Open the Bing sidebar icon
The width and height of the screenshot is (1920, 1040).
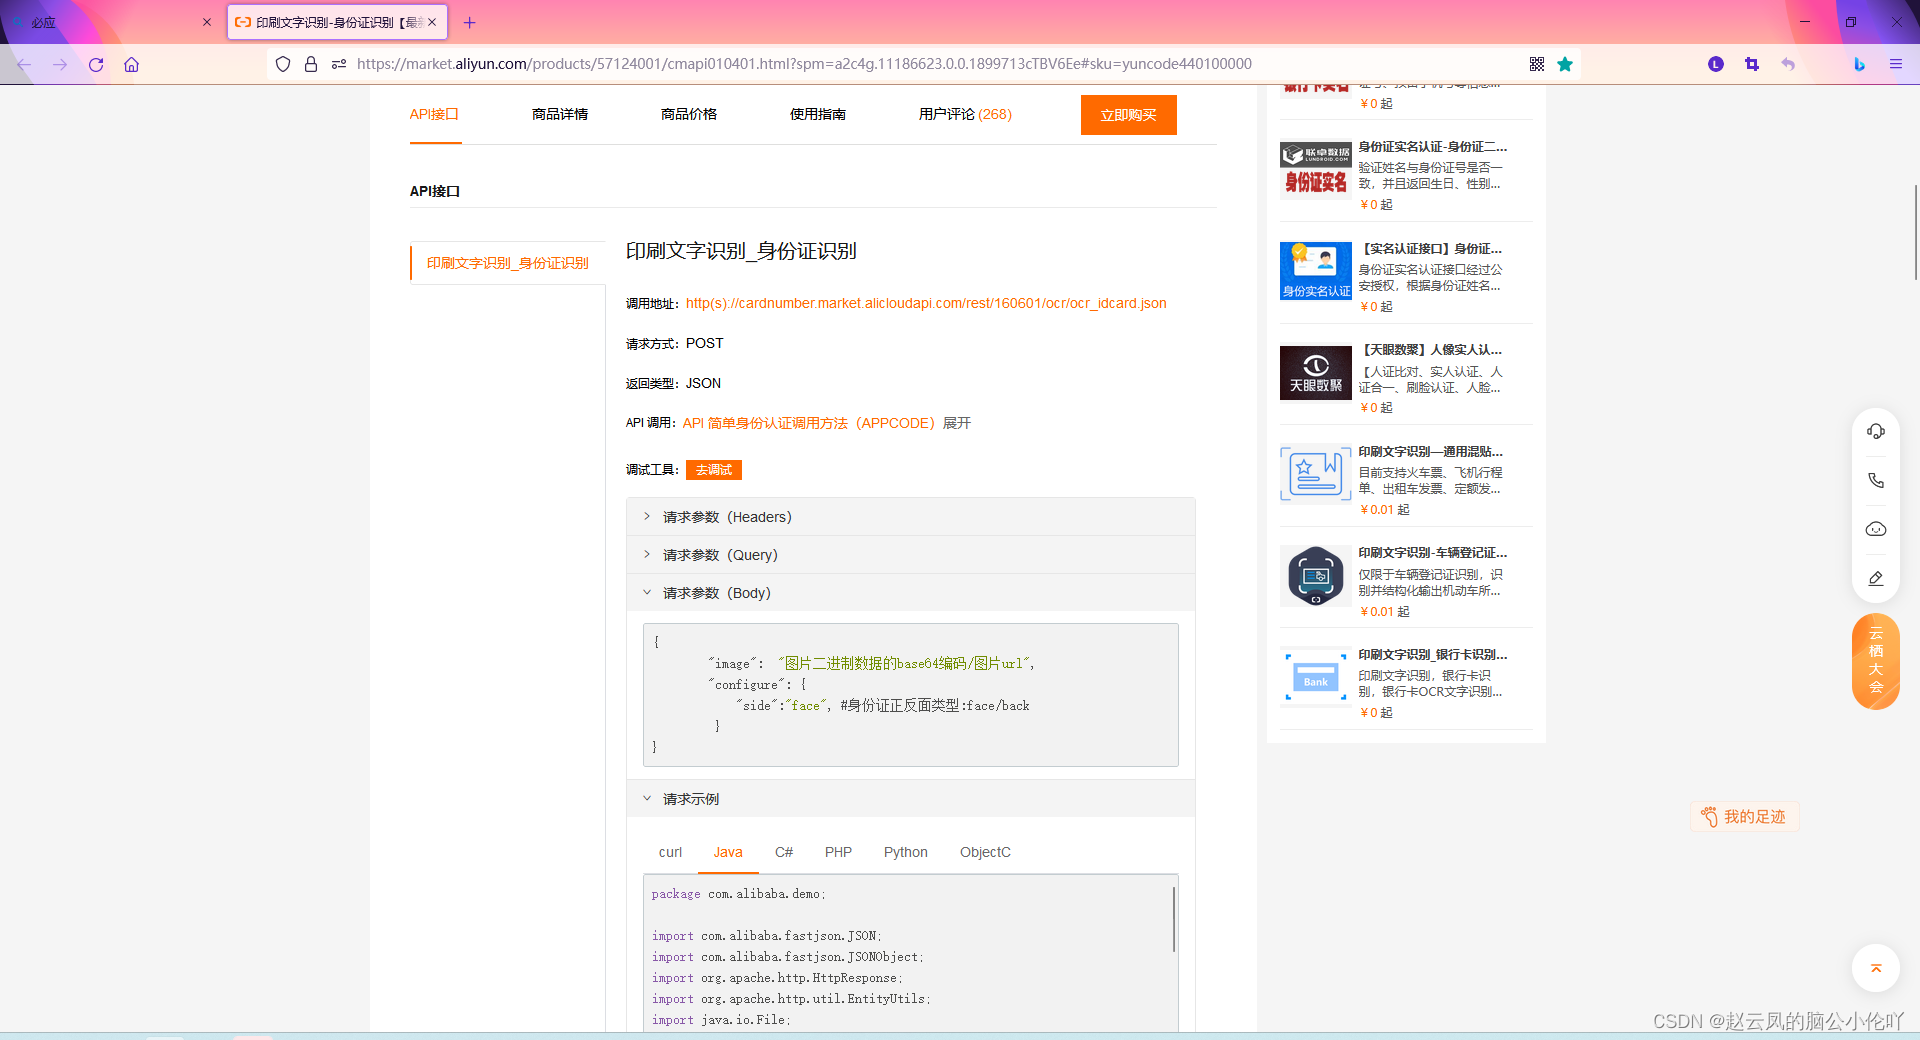1859,64
